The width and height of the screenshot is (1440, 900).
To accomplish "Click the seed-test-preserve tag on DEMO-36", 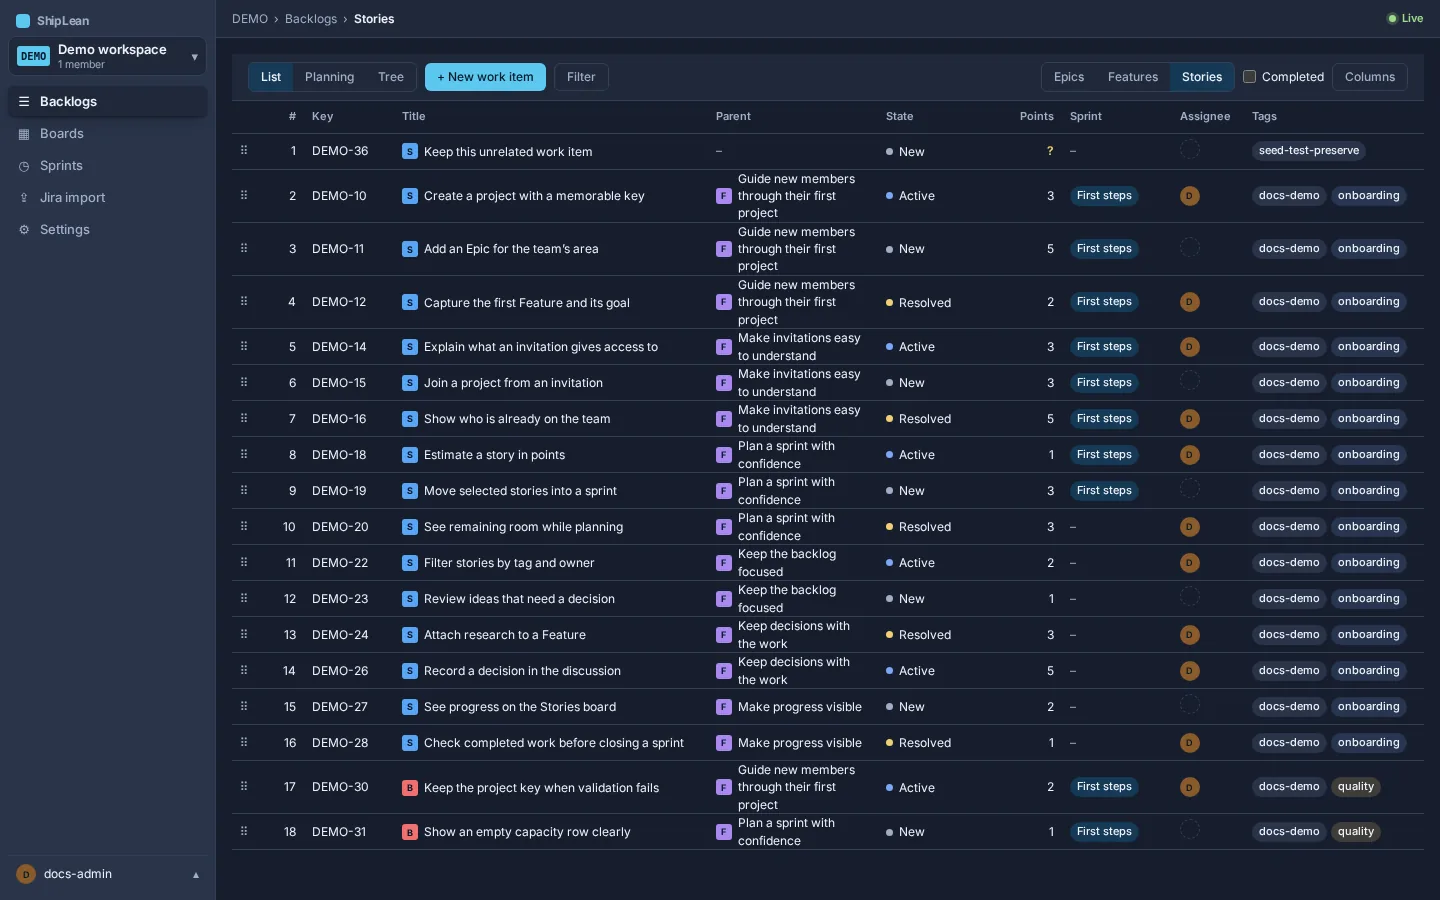I will [x=1309, y=151].
